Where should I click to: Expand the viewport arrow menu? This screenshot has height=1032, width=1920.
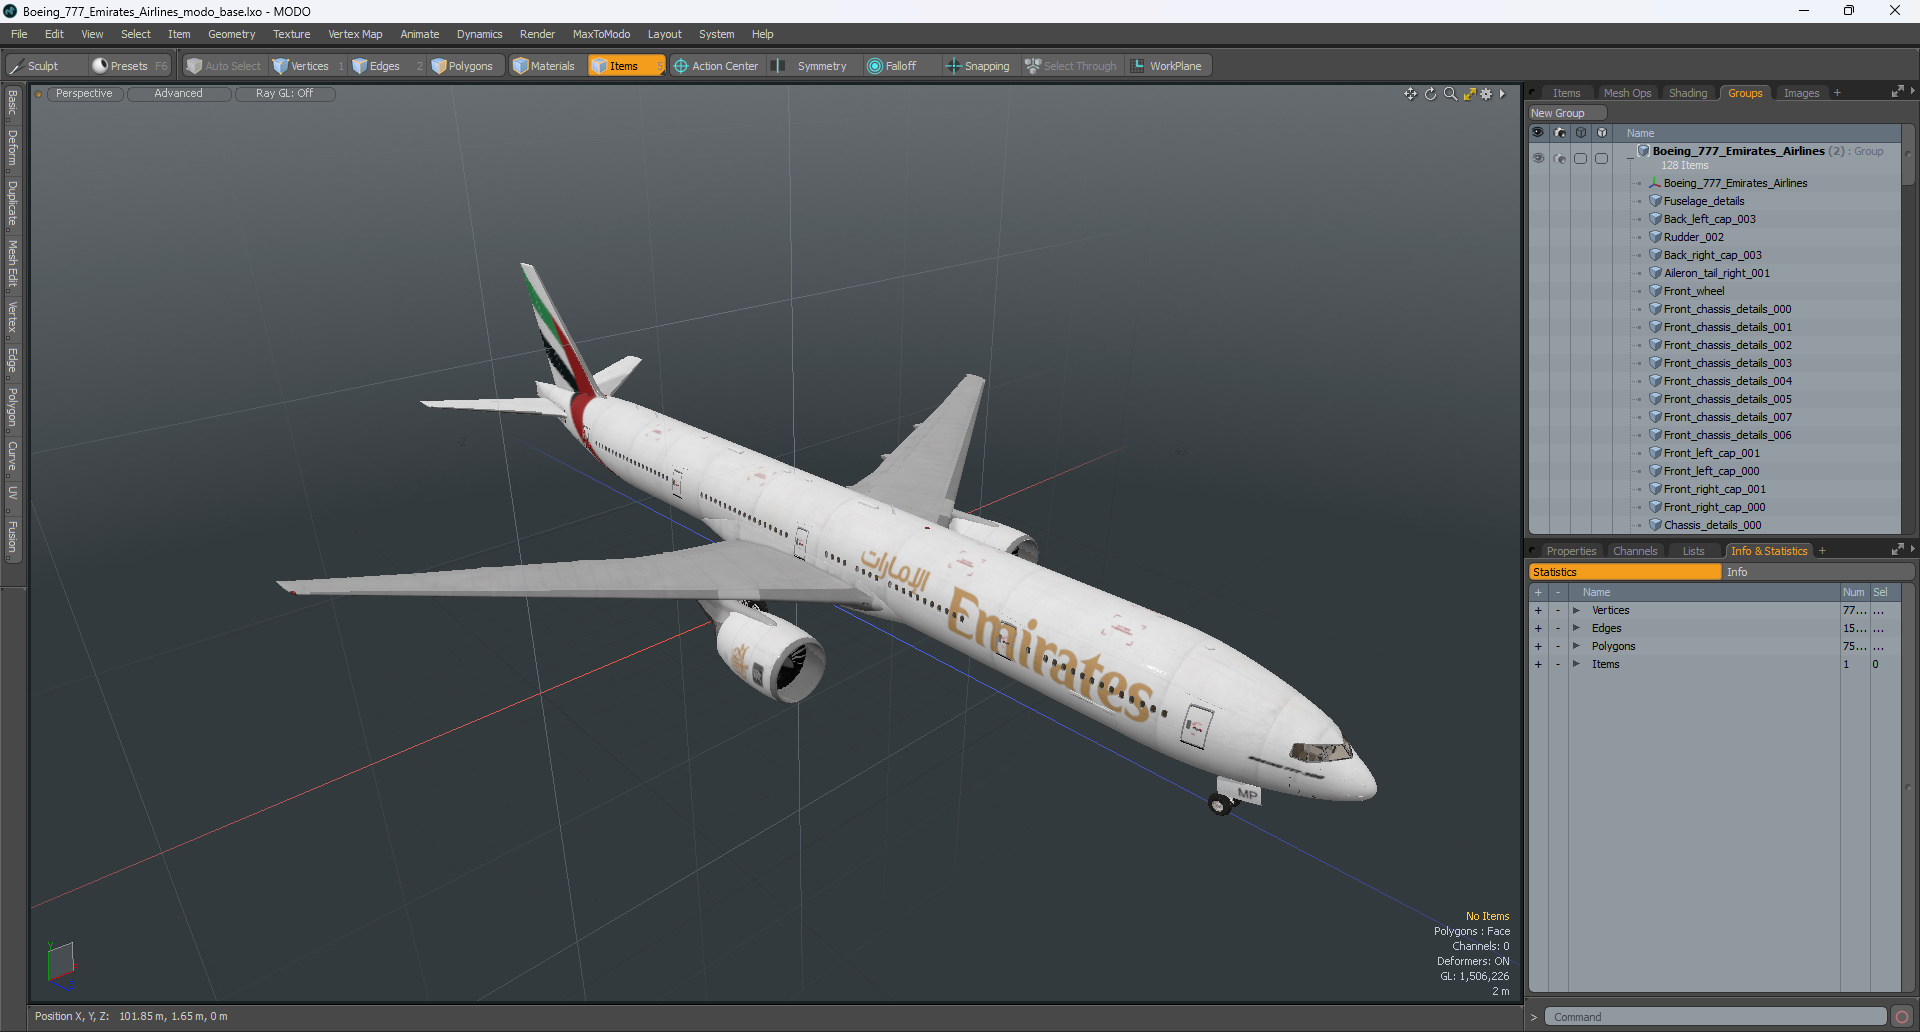[x=1502, y=93]
